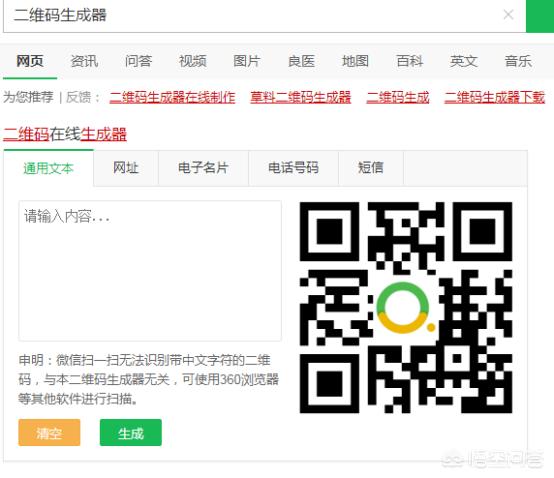
Task: Select the 网址 QR type tab
Action: pos(126,168)
